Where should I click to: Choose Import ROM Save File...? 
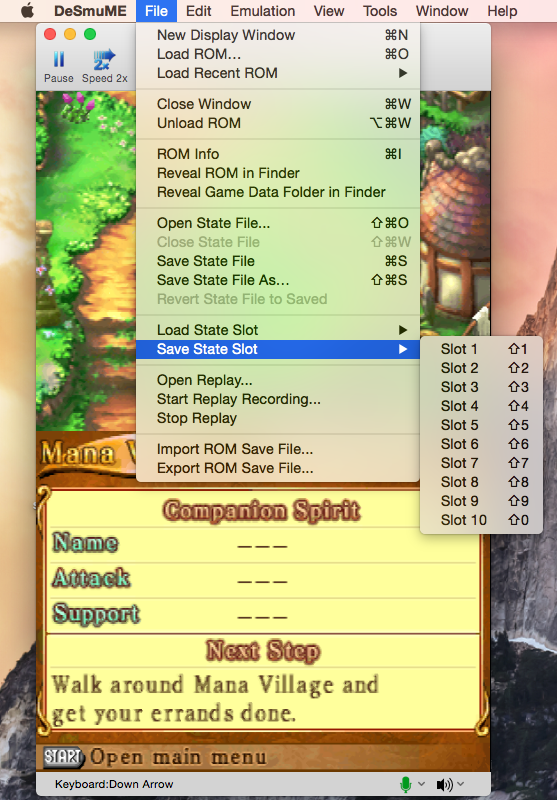pyautogui.click(x=278, y=449)
